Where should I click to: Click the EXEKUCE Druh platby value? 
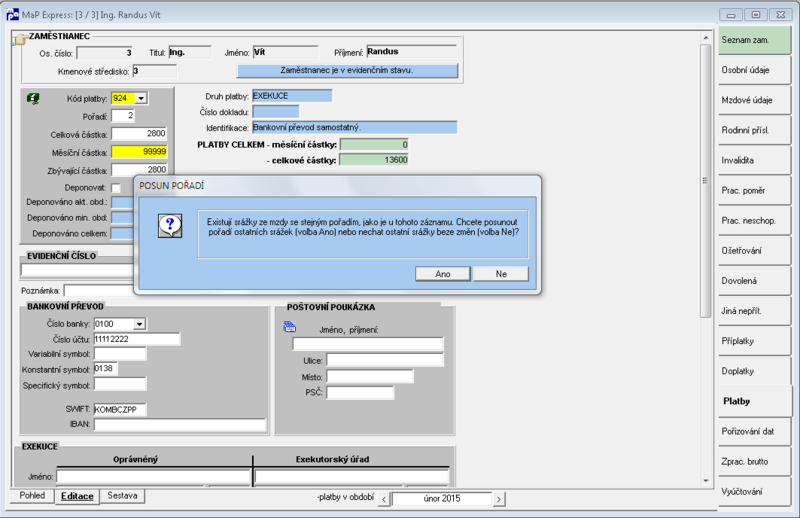tap(292, 96)
